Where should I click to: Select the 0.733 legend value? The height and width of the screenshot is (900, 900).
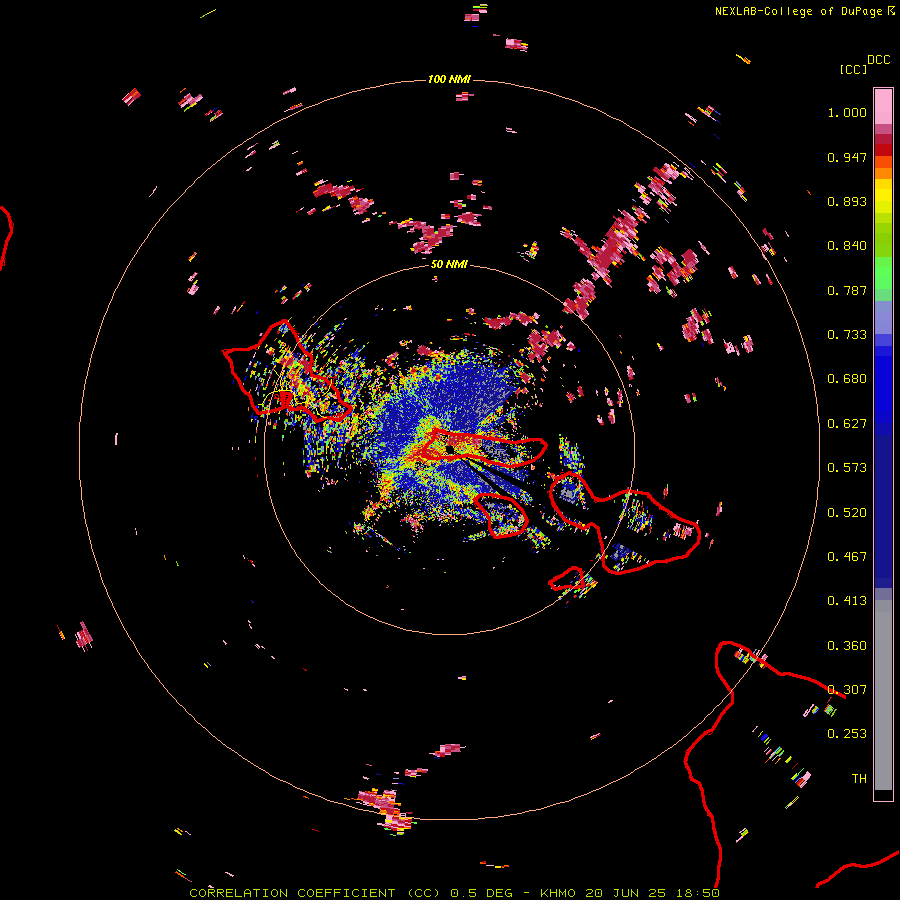pyautogui.click(x=847, y=335)
